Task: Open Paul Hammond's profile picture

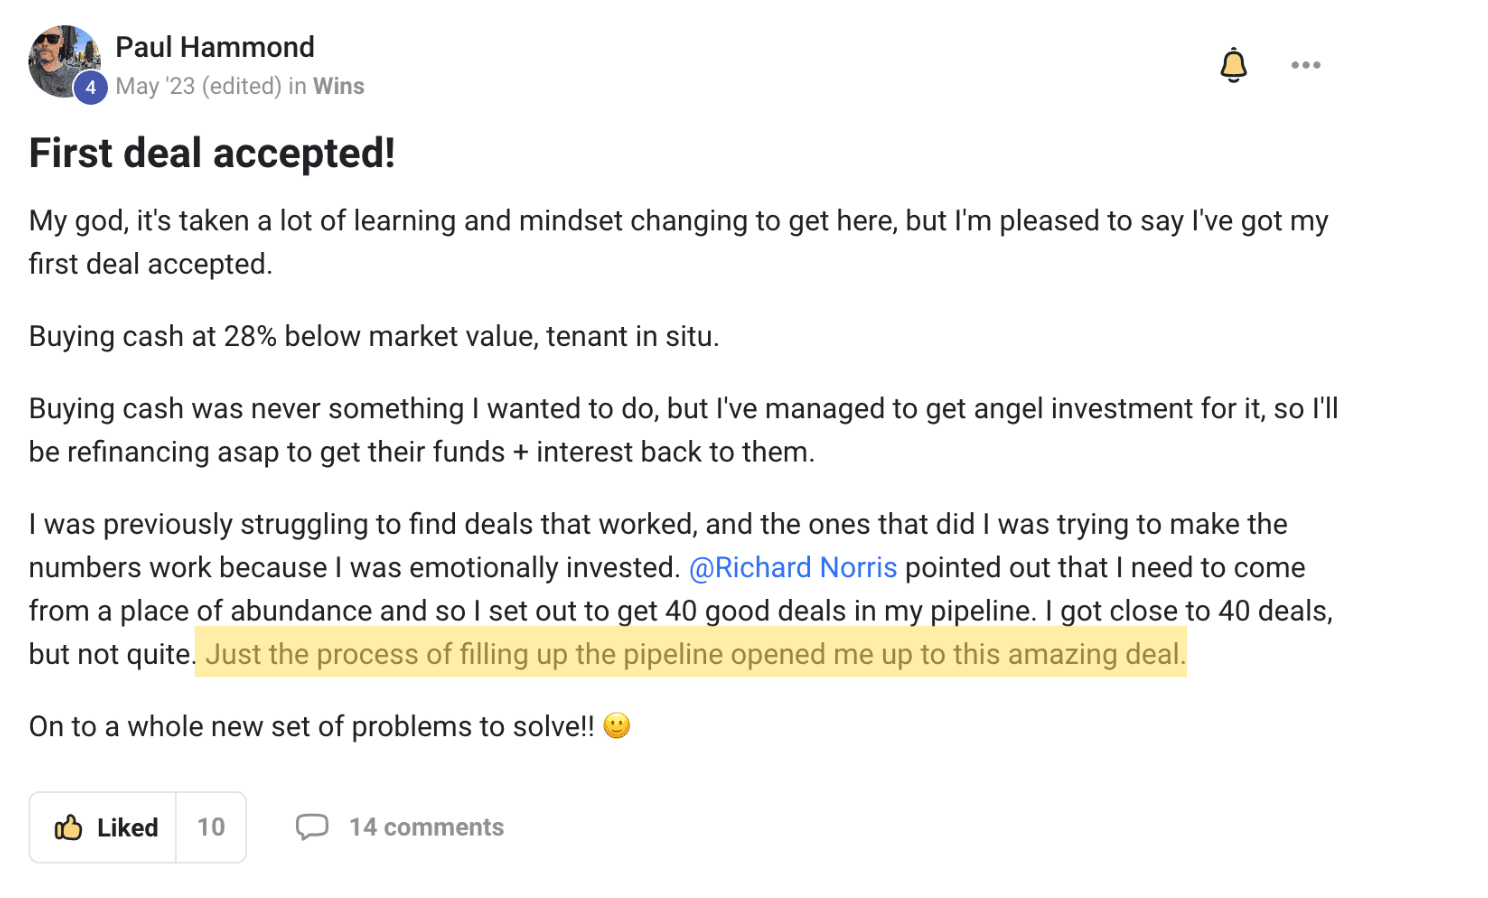Action: pos(64,61)
